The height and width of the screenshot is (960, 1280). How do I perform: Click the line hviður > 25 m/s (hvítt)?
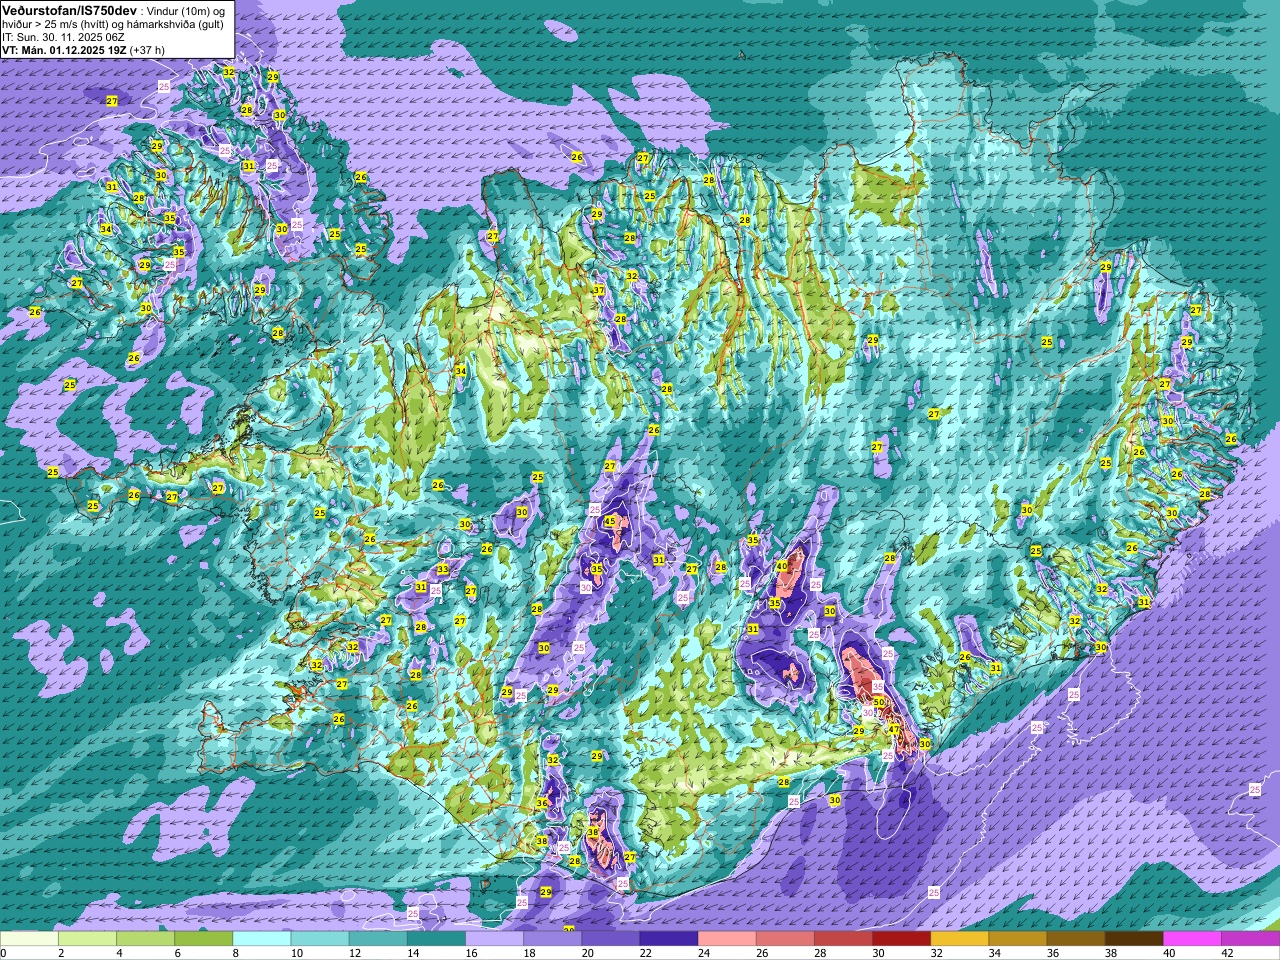[56, 24]
